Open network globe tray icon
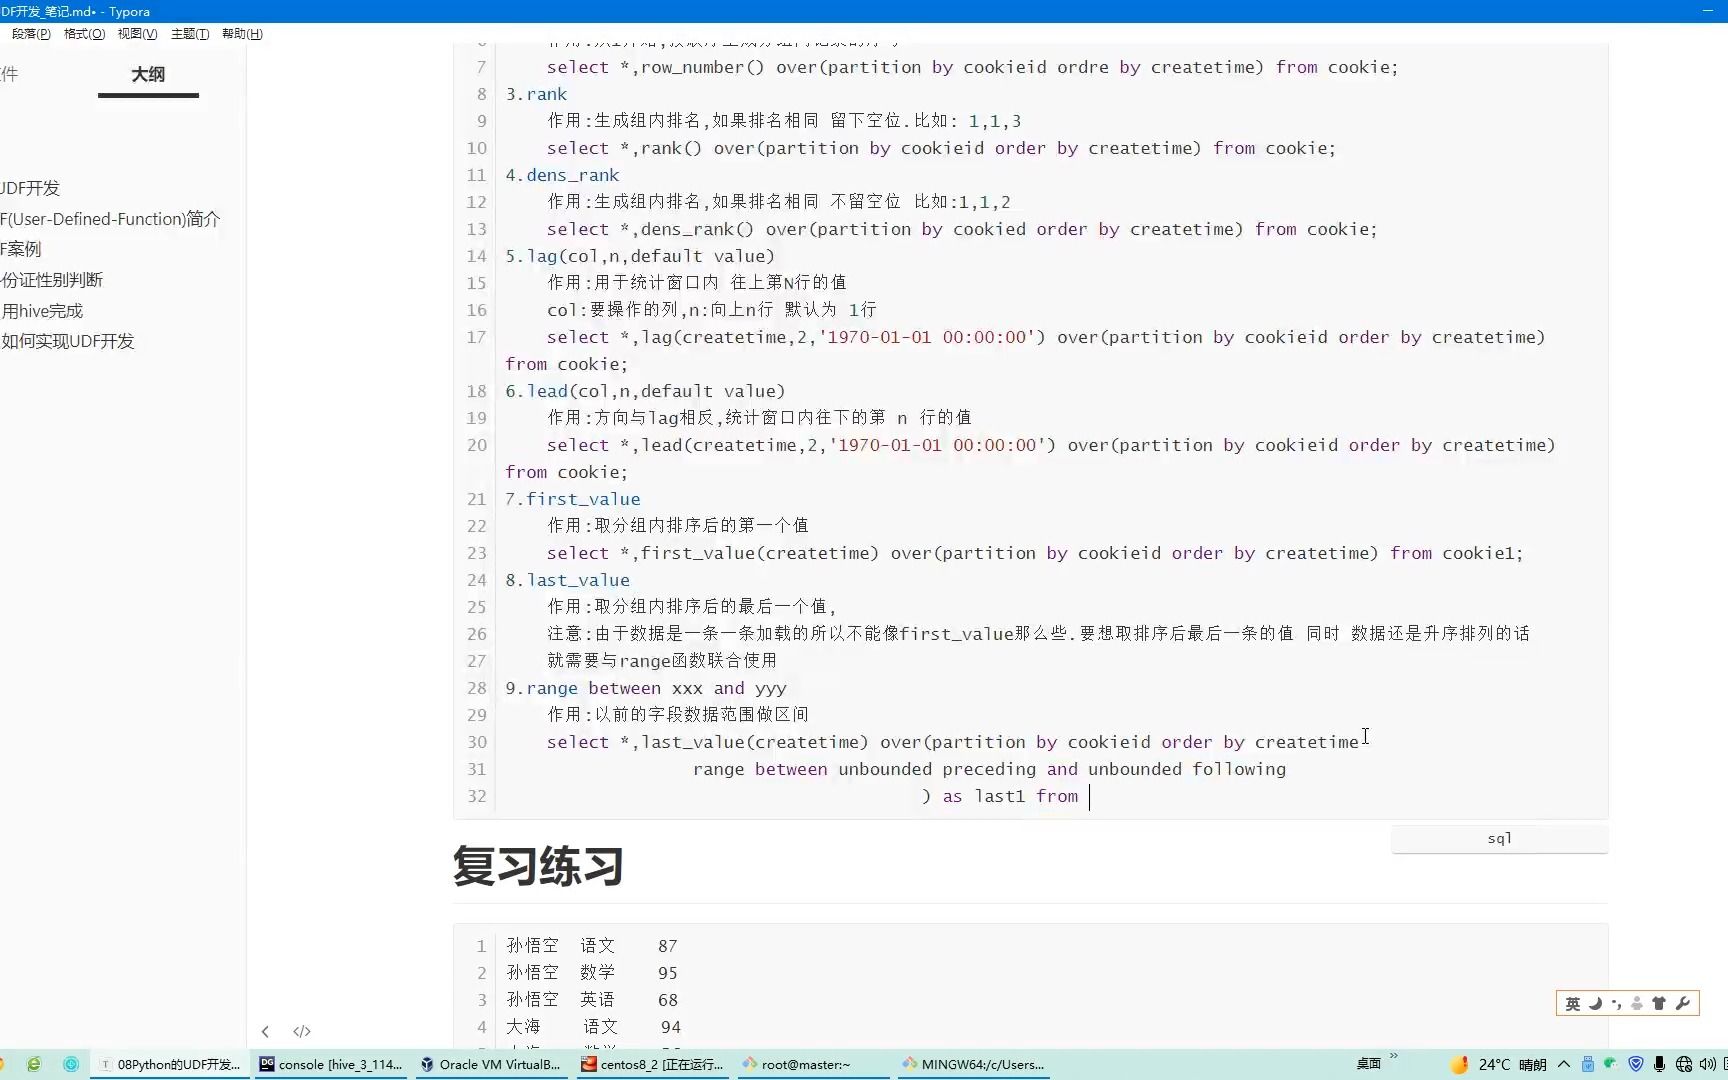The height and width of the screenshot is (1080, 1728). click(x=1684, y=1064)
